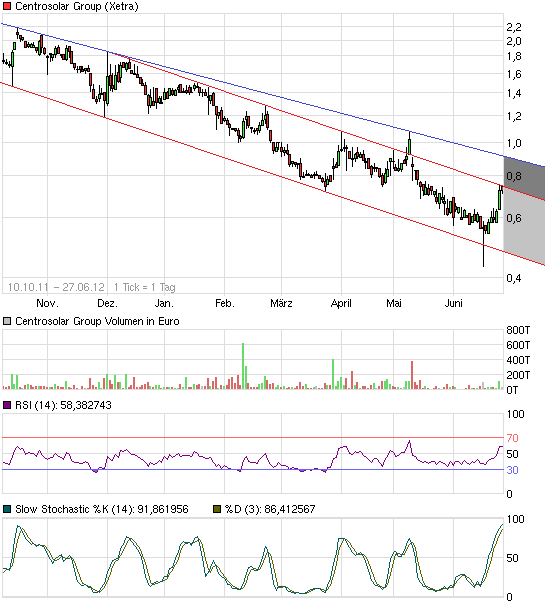Click the 'RSI (14): 58,382743' label
This screenshot has width=545, height=606.
(x=63, y=405)
